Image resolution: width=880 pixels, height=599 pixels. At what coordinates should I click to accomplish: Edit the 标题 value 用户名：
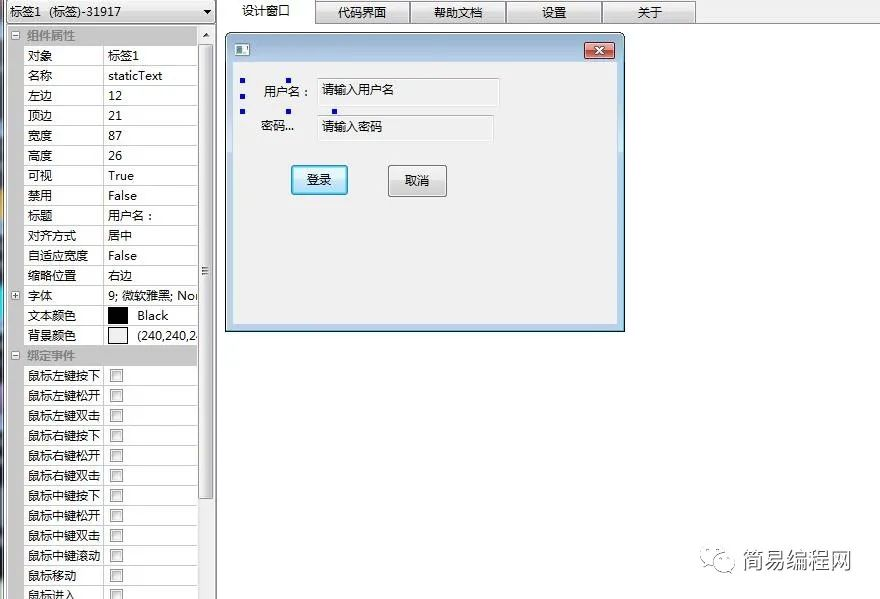pos(150,216)
